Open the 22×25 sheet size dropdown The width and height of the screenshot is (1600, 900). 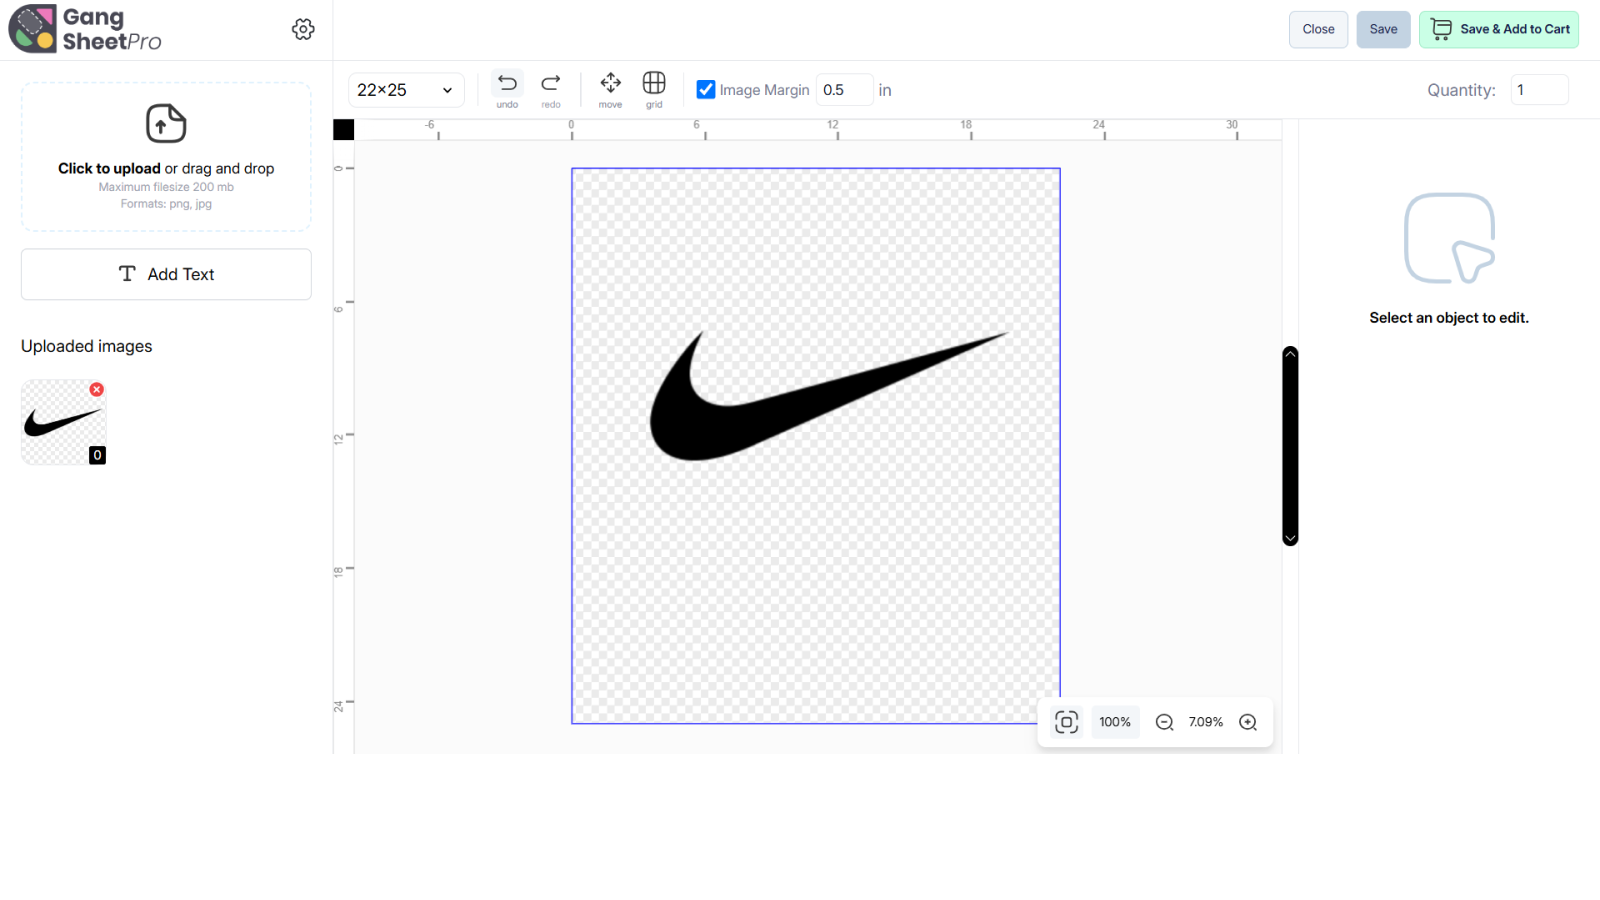pyautogui.click(x=405, y=90)
